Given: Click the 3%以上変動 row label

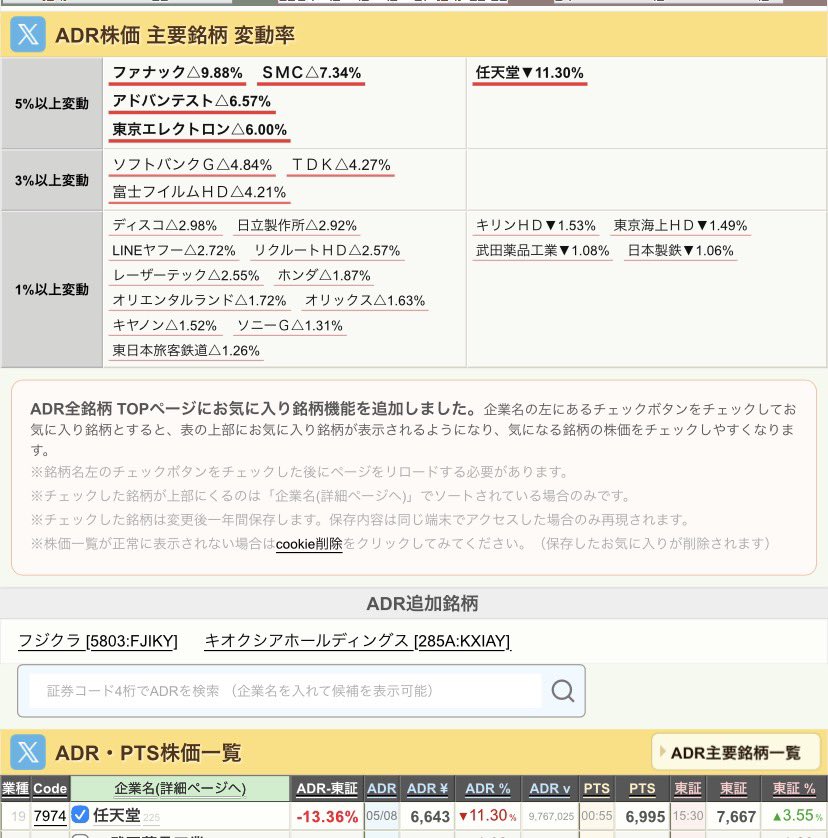Looking at the screenshot, I should pos(52,180).
